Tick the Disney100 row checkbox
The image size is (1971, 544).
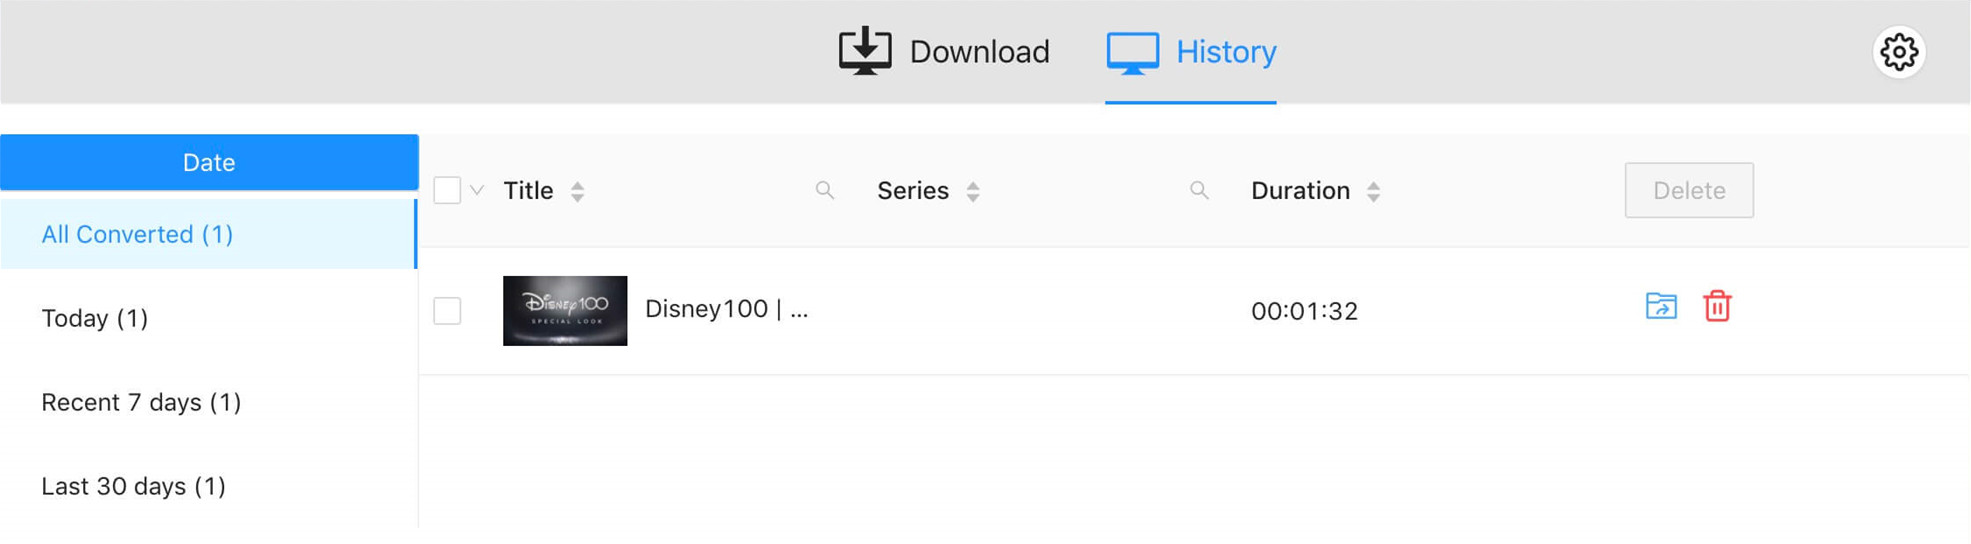447,311
